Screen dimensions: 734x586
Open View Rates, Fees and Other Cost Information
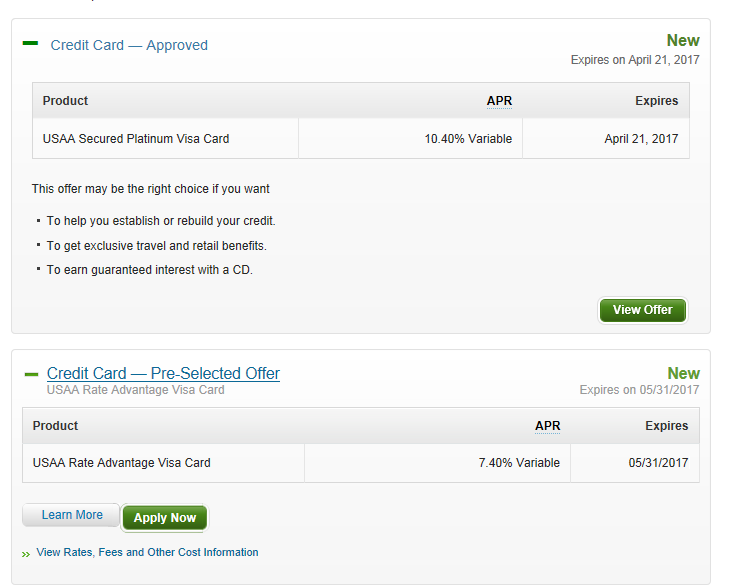[147, 552]
